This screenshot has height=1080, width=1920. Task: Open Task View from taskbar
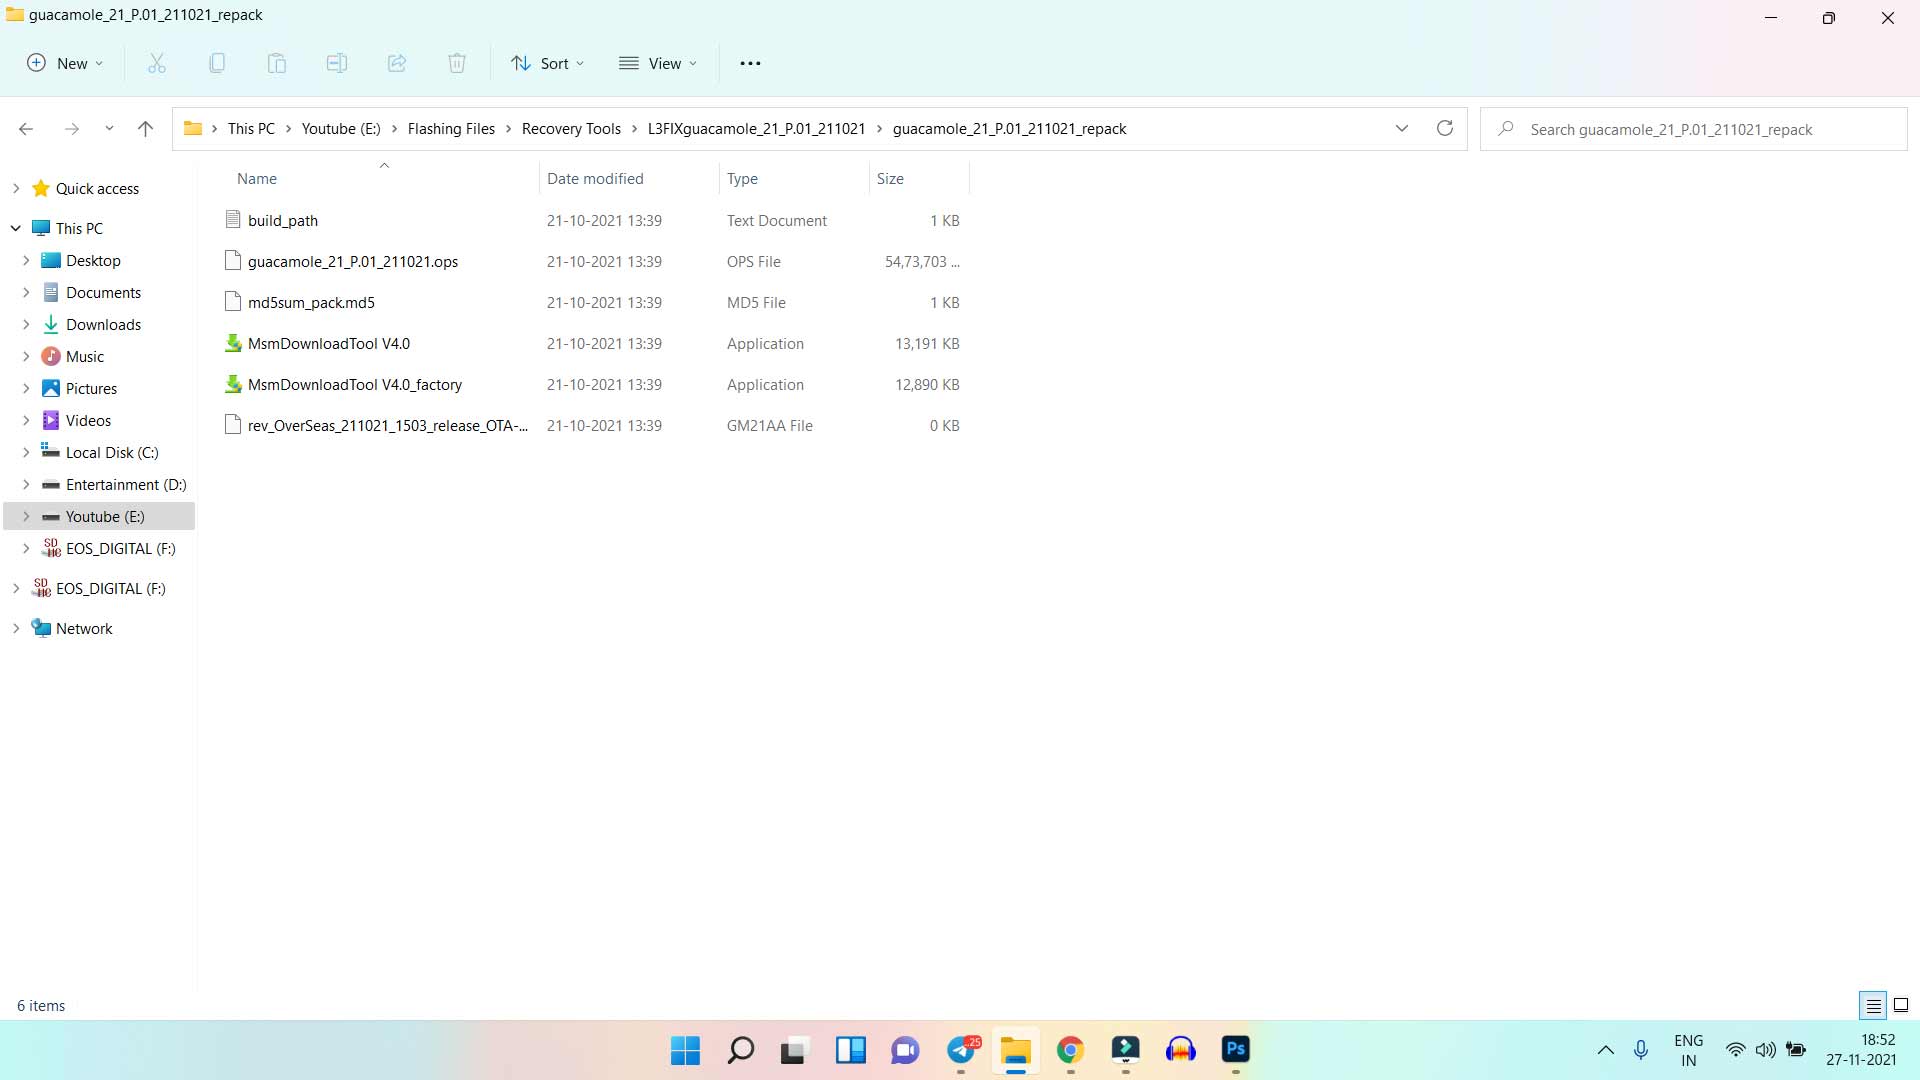pos(794,1050)
